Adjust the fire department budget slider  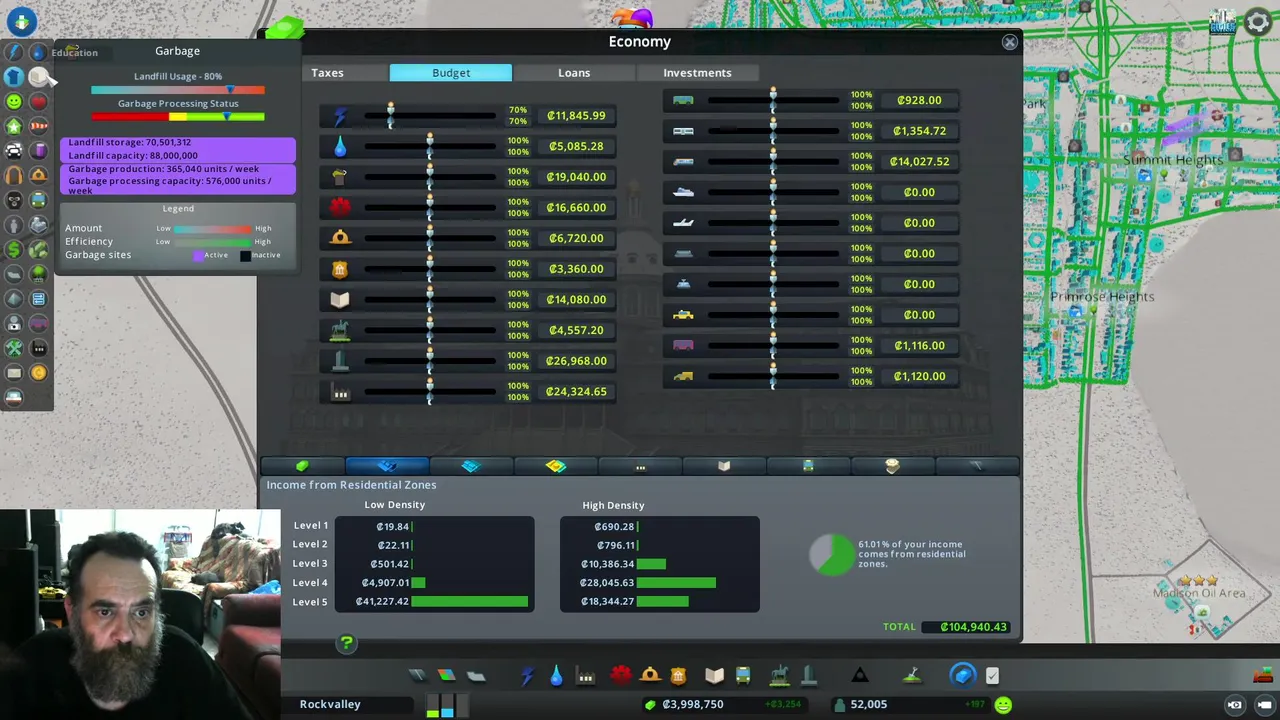(x=430, y=238)
